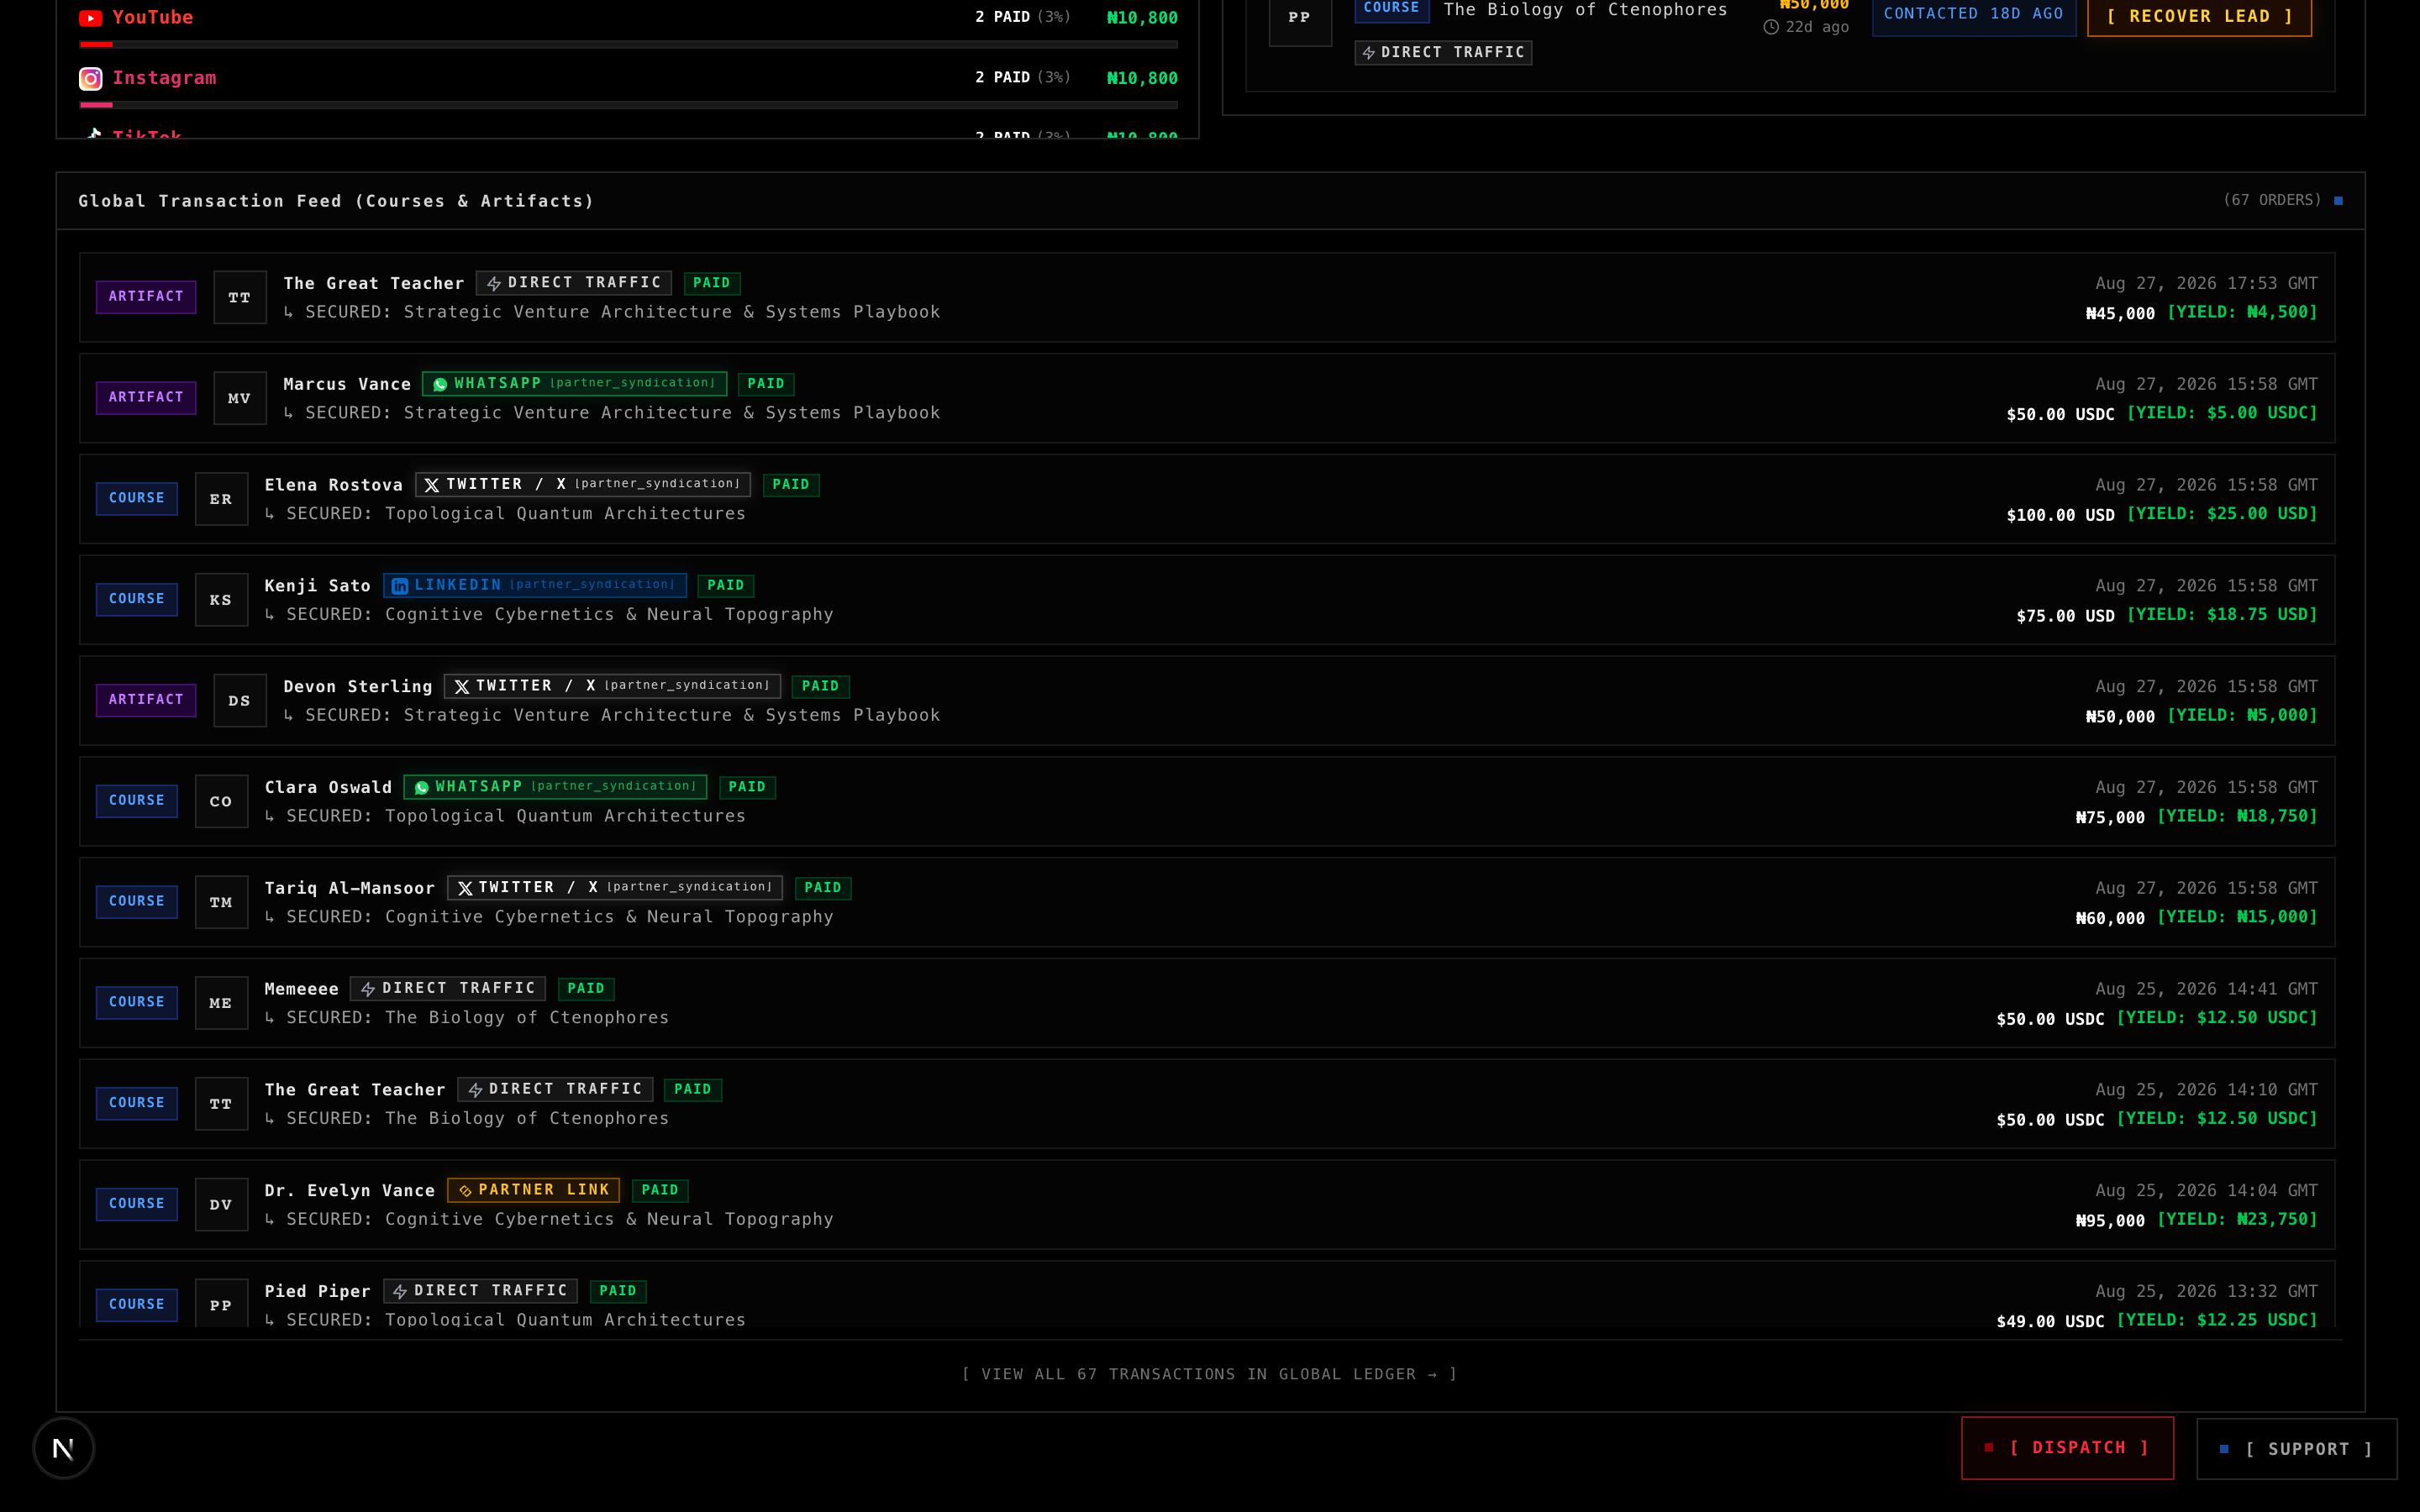Click 'Aug 25, 2026 14:10 GMT' timestamp
This screenshot has height=1512, width=2420.
[x=2206, y=1090]
